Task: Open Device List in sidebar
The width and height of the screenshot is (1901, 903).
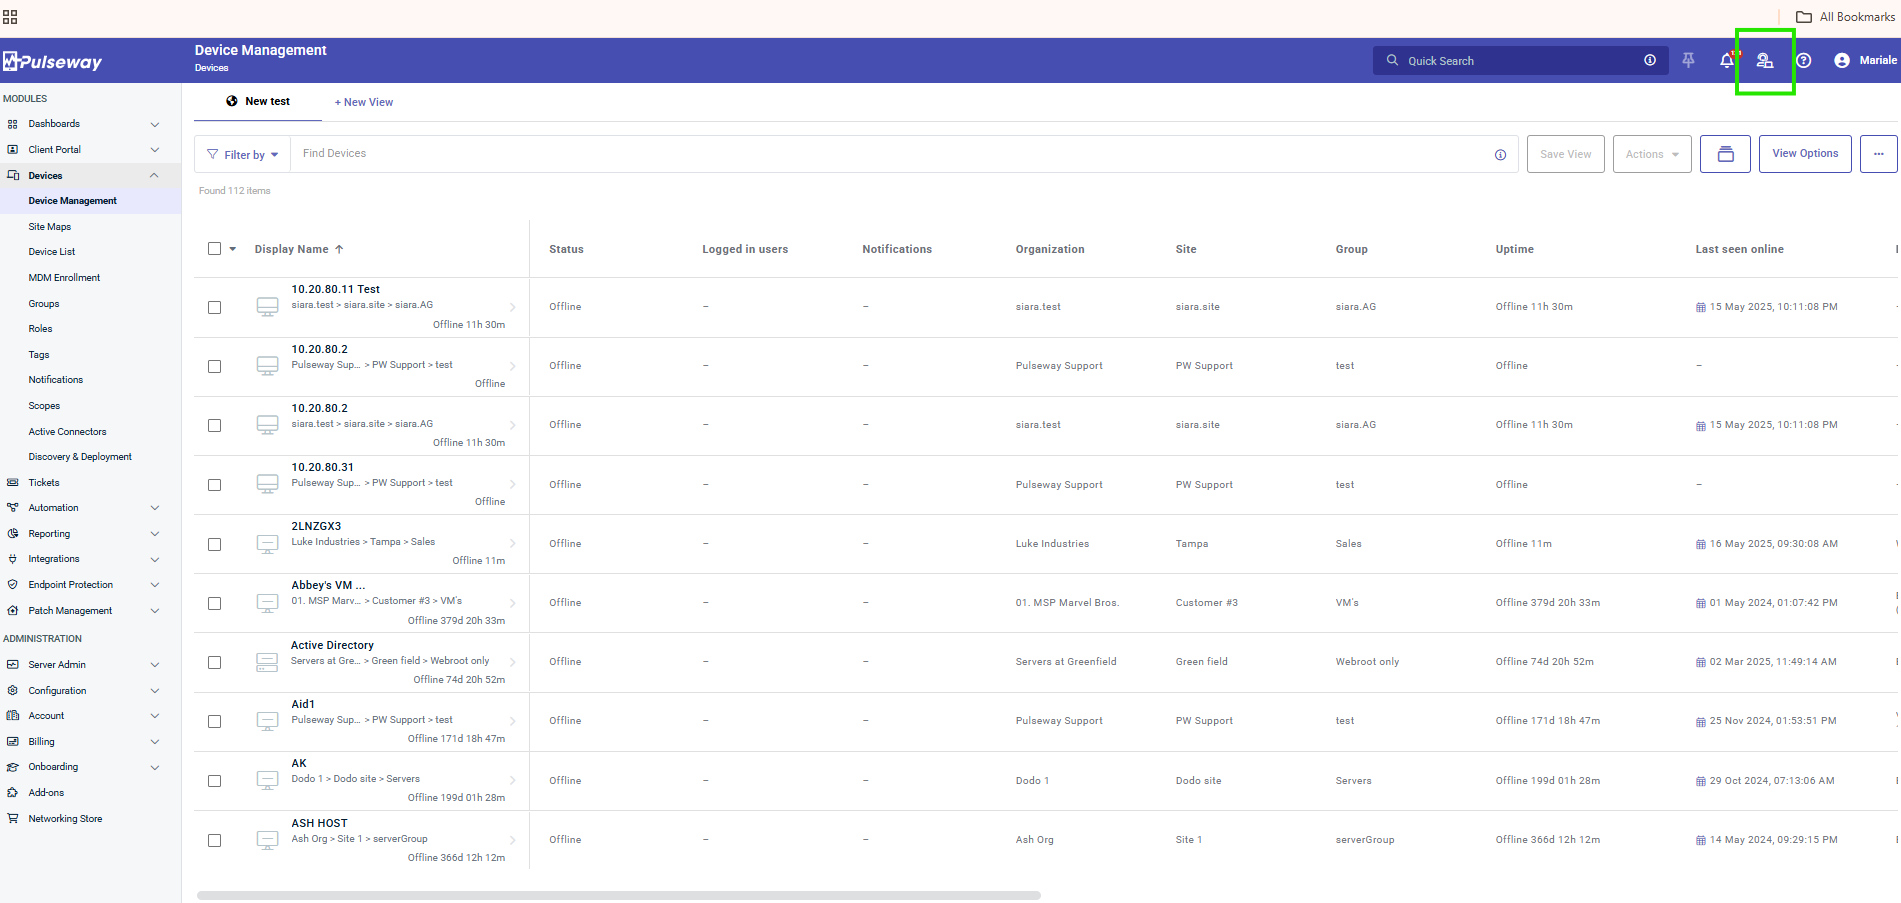Action: pos(52,252)
